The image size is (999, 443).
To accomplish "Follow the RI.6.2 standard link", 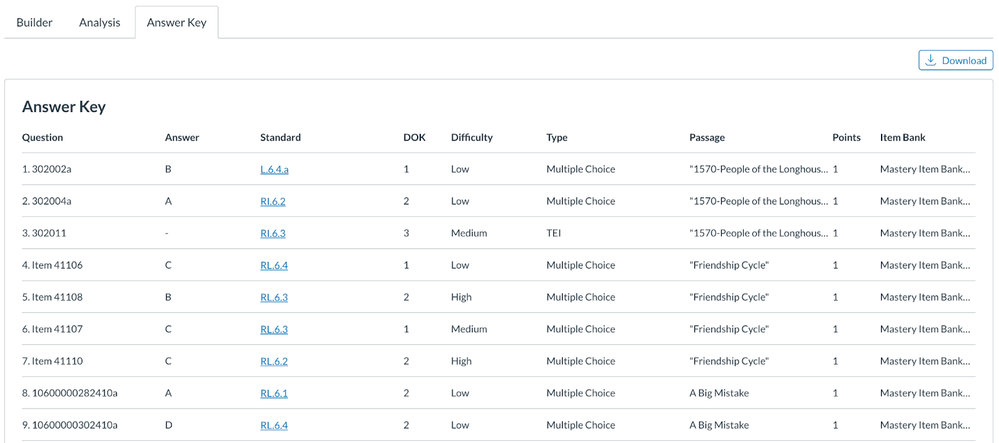I will point(273,201).
